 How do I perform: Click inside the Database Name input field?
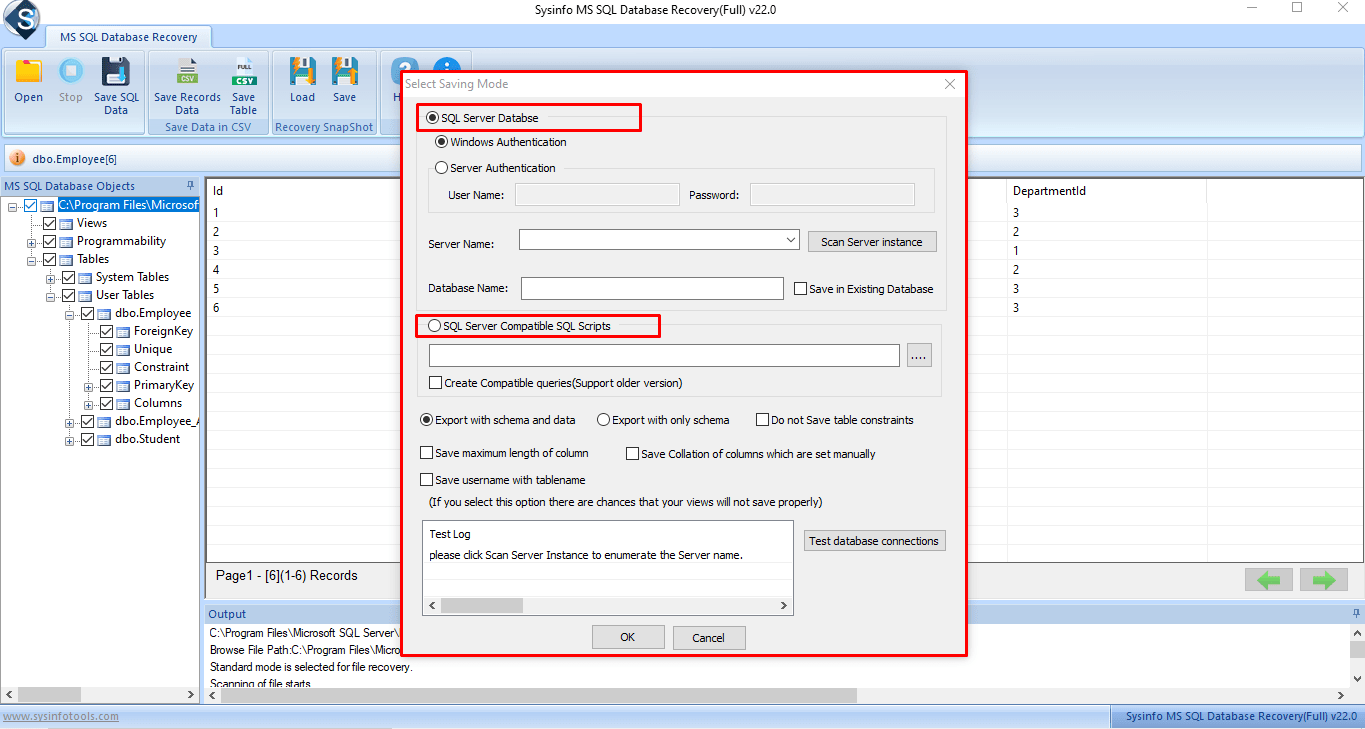[x=650, y=288]
